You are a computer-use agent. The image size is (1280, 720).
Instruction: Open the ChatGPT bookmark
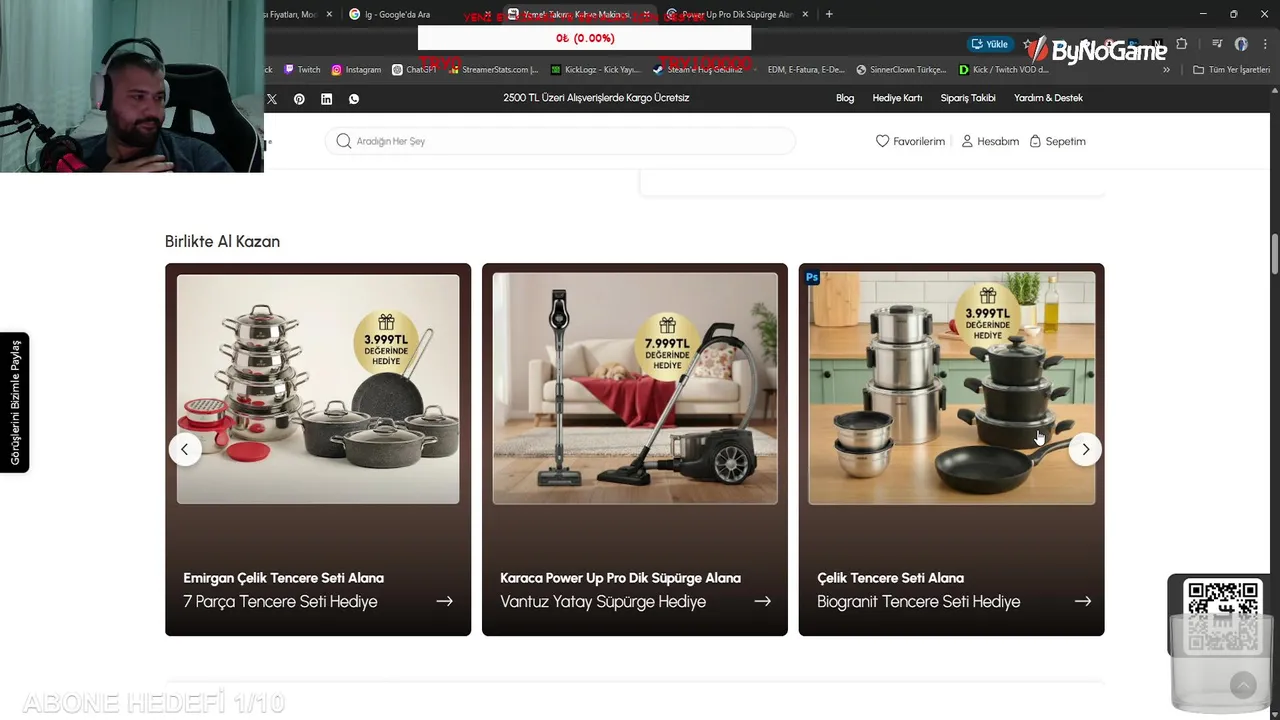414,70
